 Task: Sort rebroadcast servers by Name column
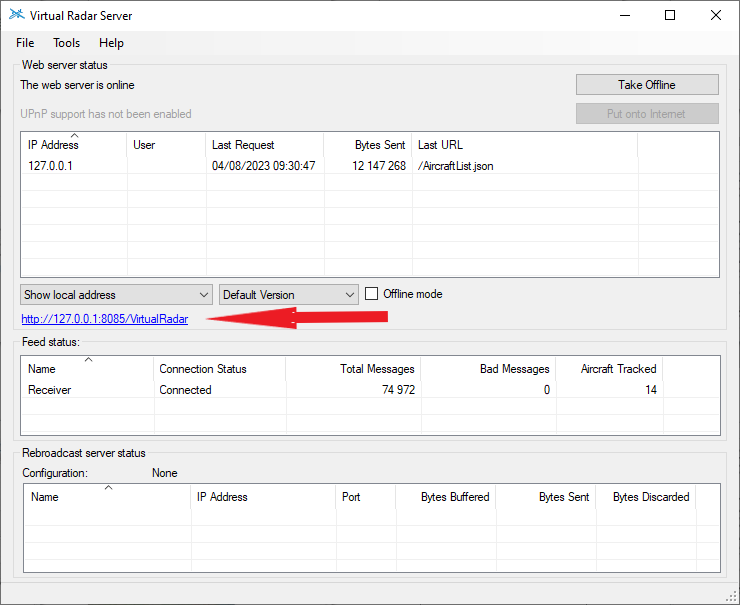click(108, 496)
